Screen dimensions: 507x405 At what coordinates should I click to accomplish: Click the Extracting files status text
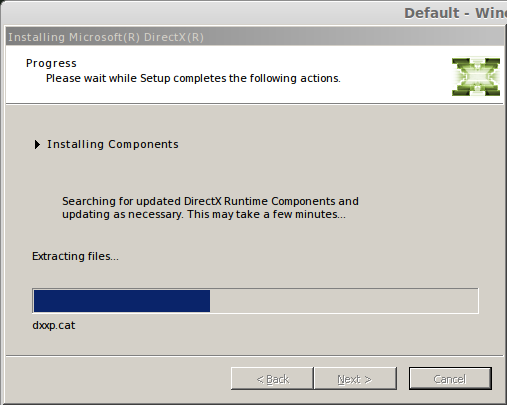point(75,256)
